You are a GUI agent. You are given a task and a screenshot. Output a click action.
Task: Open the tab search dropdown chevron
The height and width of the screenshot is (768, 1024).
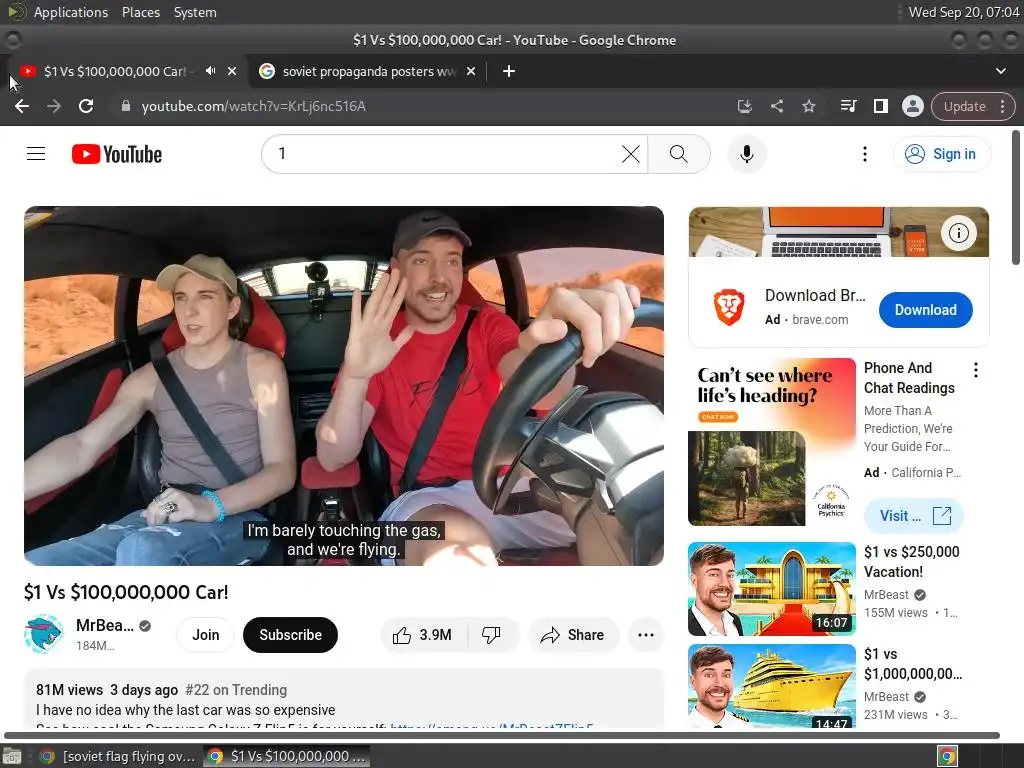point(1000,71)
